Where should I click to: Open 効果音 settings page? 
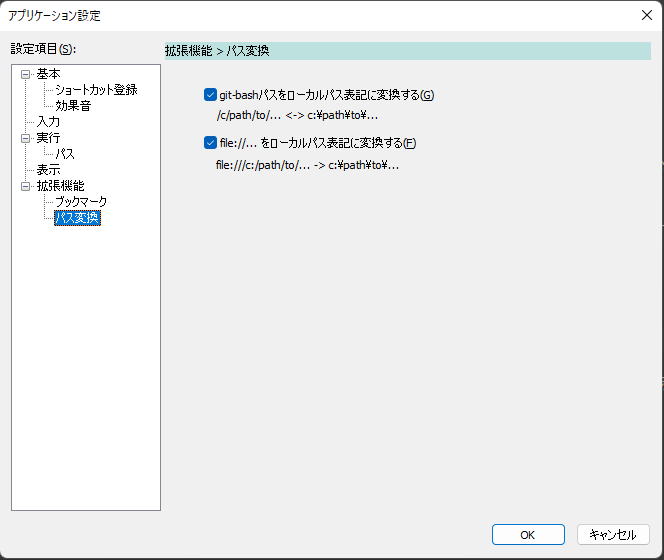[x=73, y=106]
